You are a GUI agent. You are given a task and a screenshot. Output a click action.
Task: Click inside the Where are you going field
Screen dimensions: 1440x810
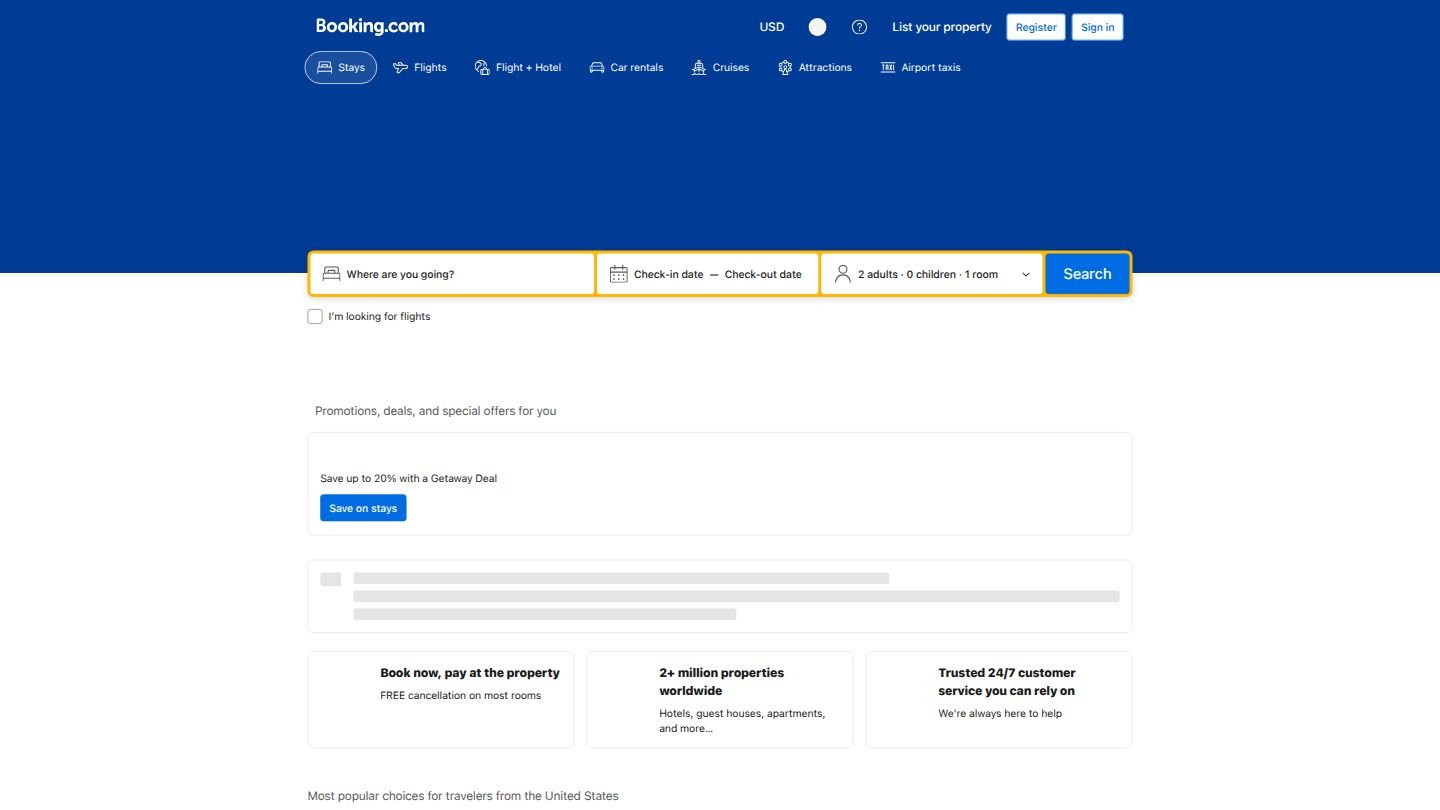450,273
